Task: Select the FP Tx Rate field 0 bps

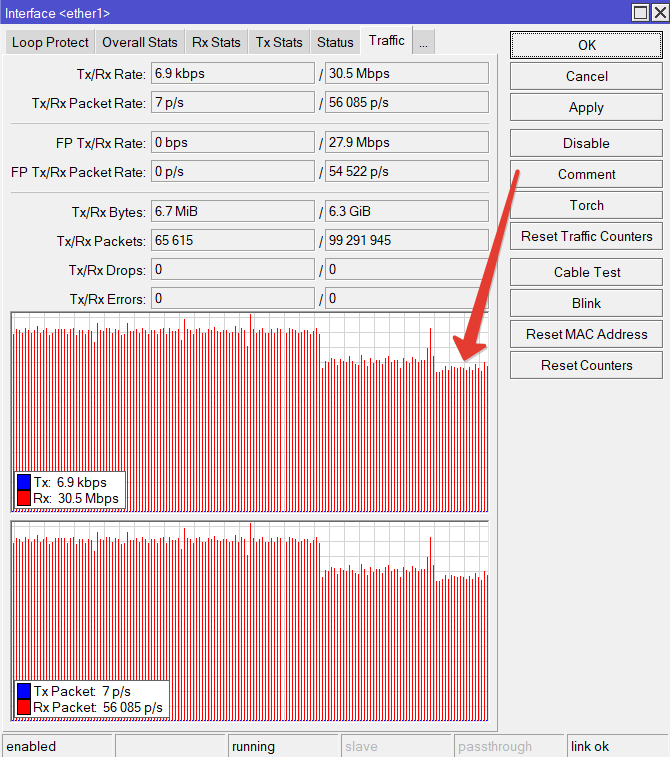Action: 233,142
